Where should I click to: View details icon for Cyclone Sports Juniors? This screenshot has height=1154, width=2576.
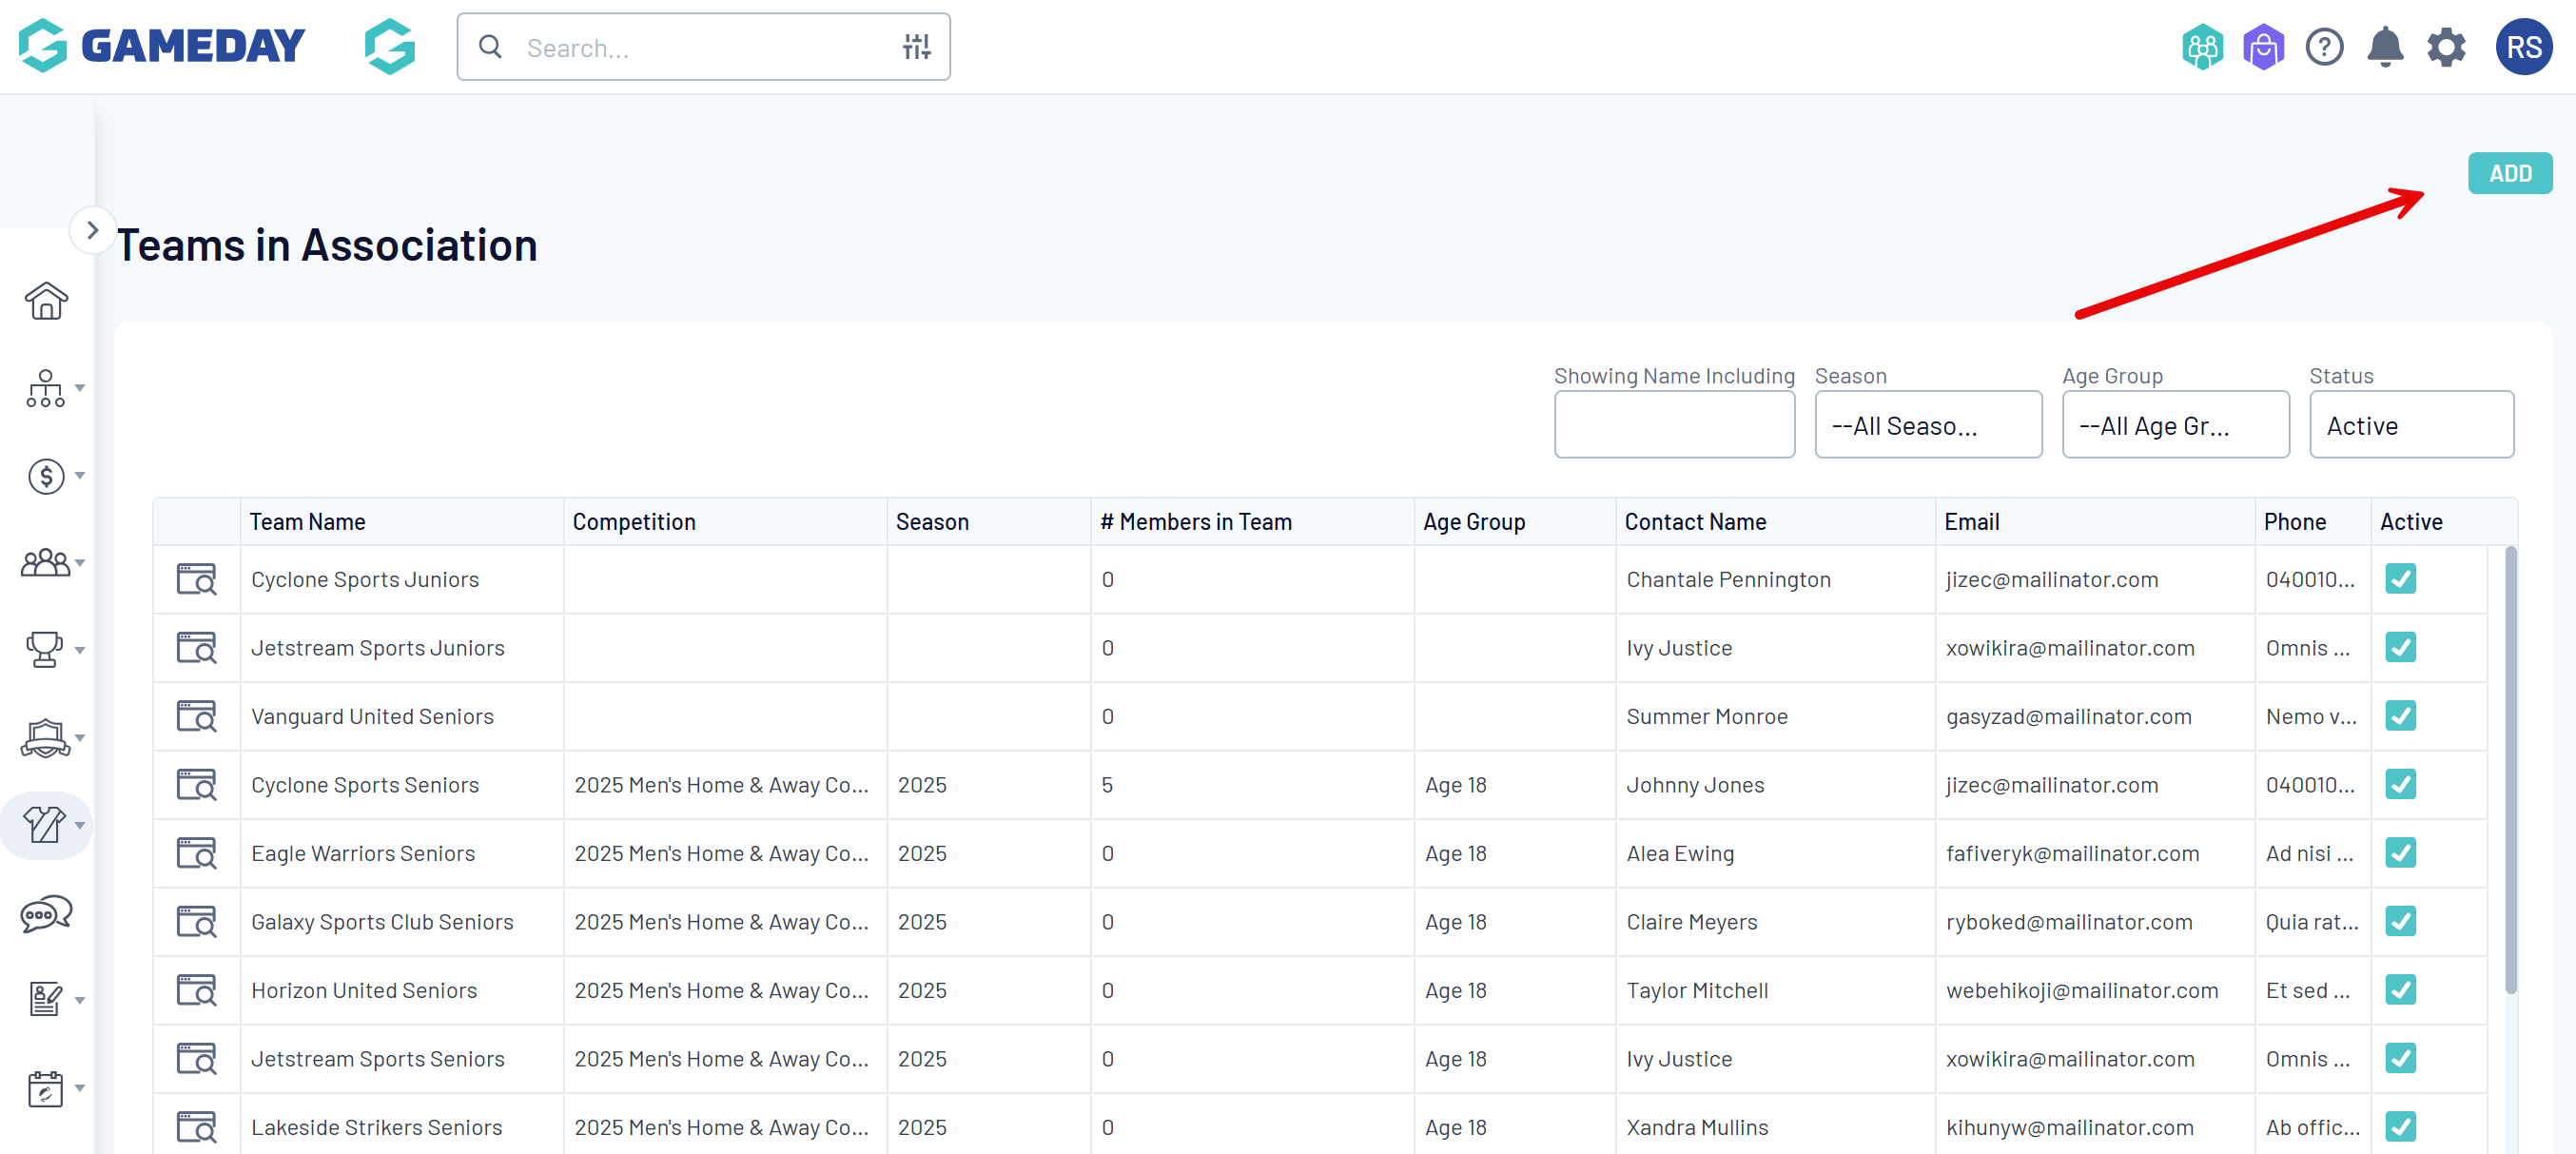coord(196,579)
